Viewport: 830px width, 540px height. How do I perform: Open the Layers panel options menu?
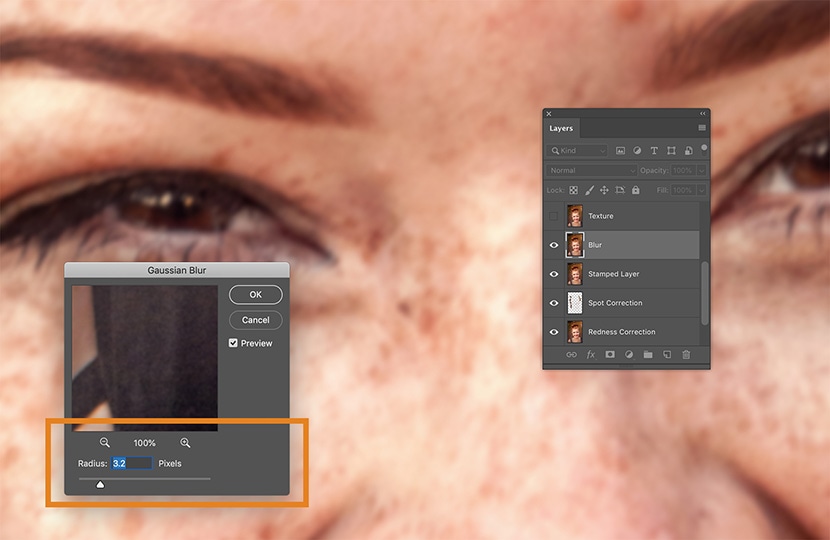(702, 128)
